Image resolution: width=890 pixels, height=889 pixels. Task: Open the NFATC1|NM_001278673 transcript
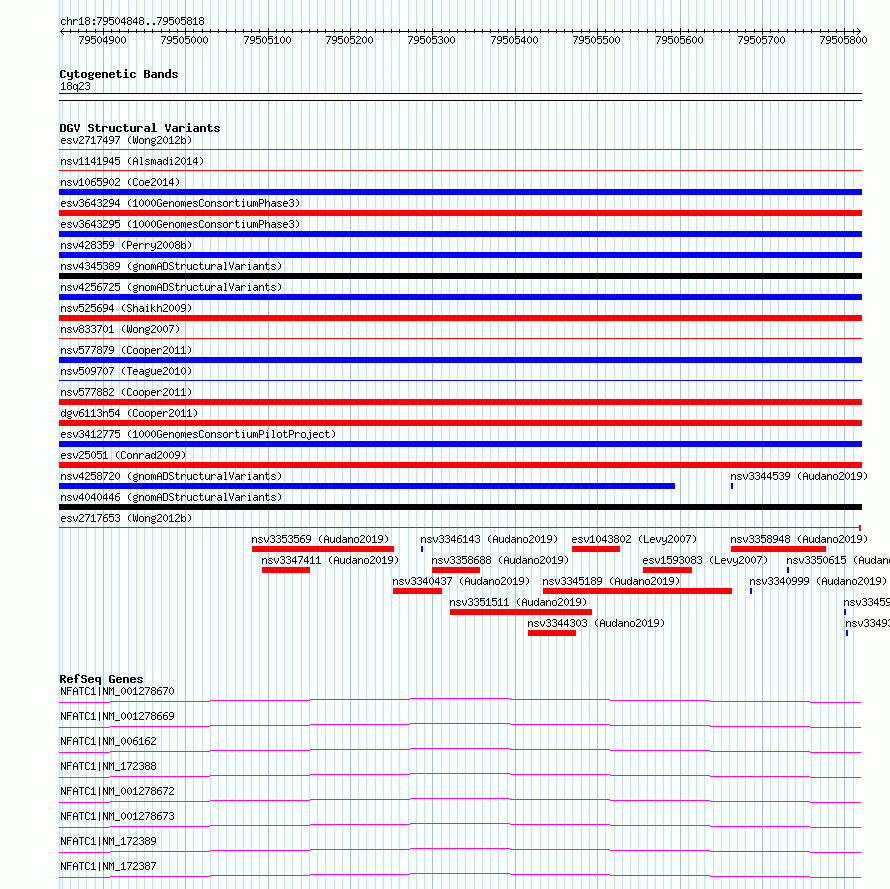click(x=117, y=816)
